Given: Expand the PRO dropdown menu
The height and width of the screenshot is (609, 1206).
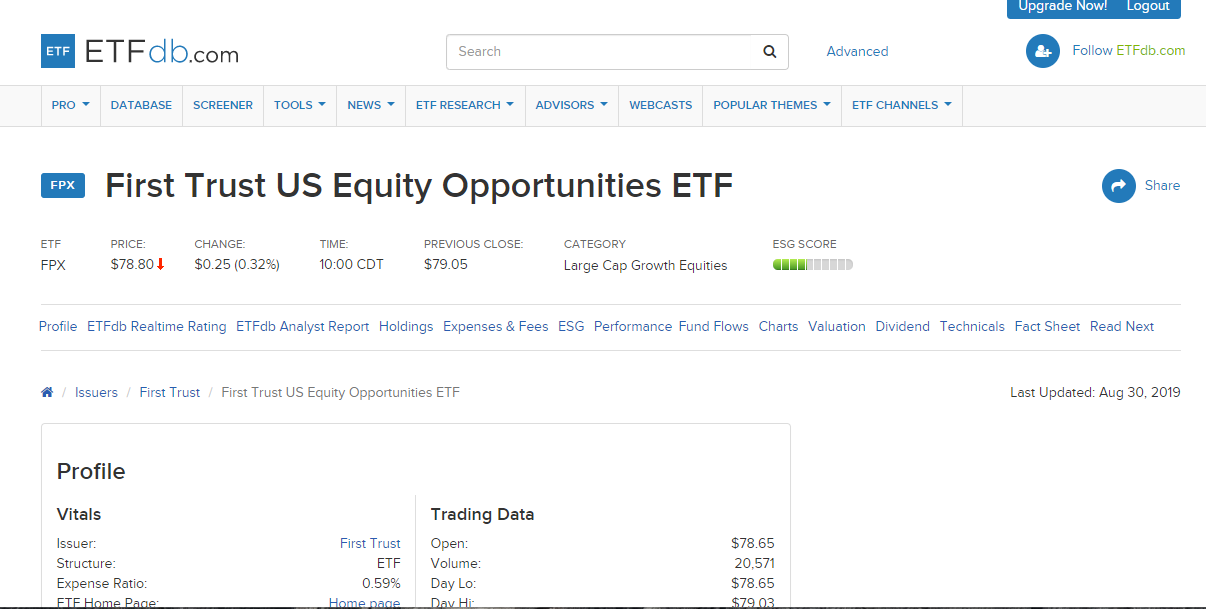Looking at the screenshot, I should 70,105.
